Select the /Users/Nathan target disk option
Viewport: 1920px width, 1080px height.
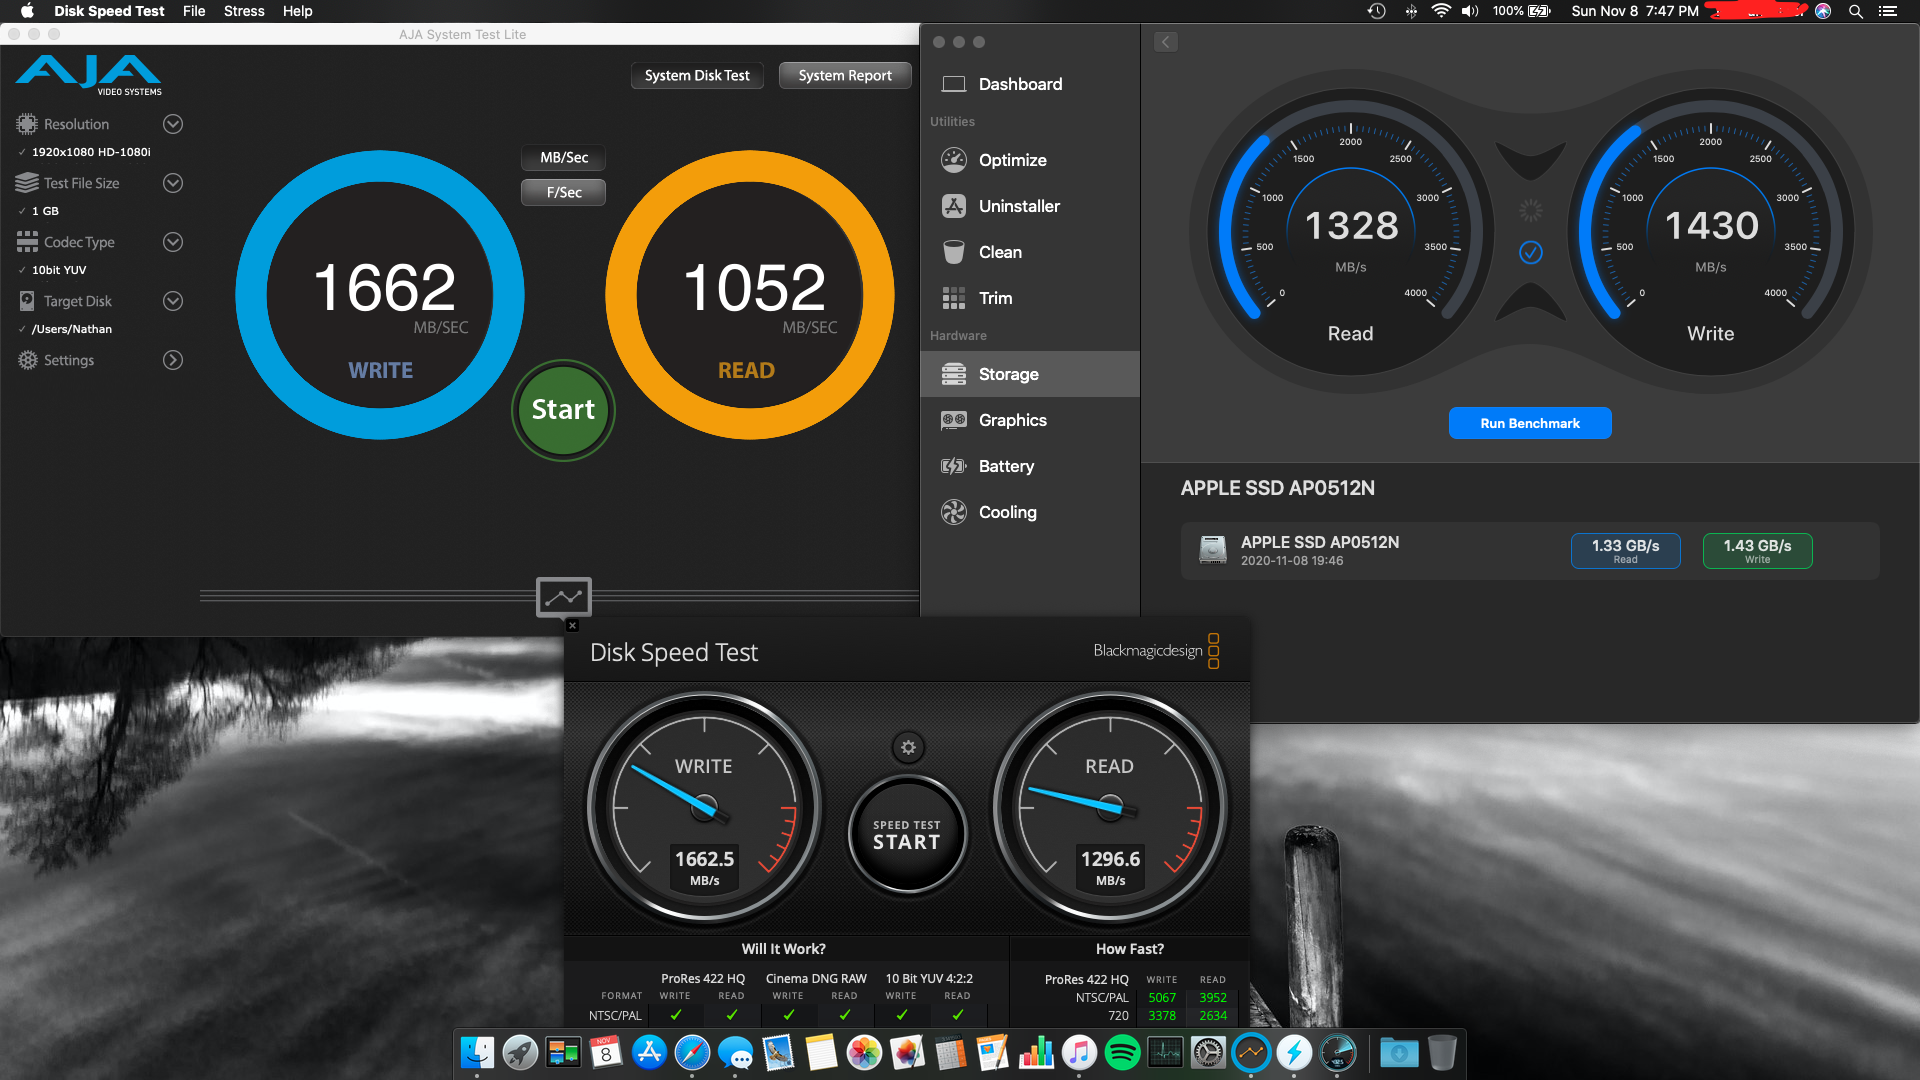[x=71, y=329]
